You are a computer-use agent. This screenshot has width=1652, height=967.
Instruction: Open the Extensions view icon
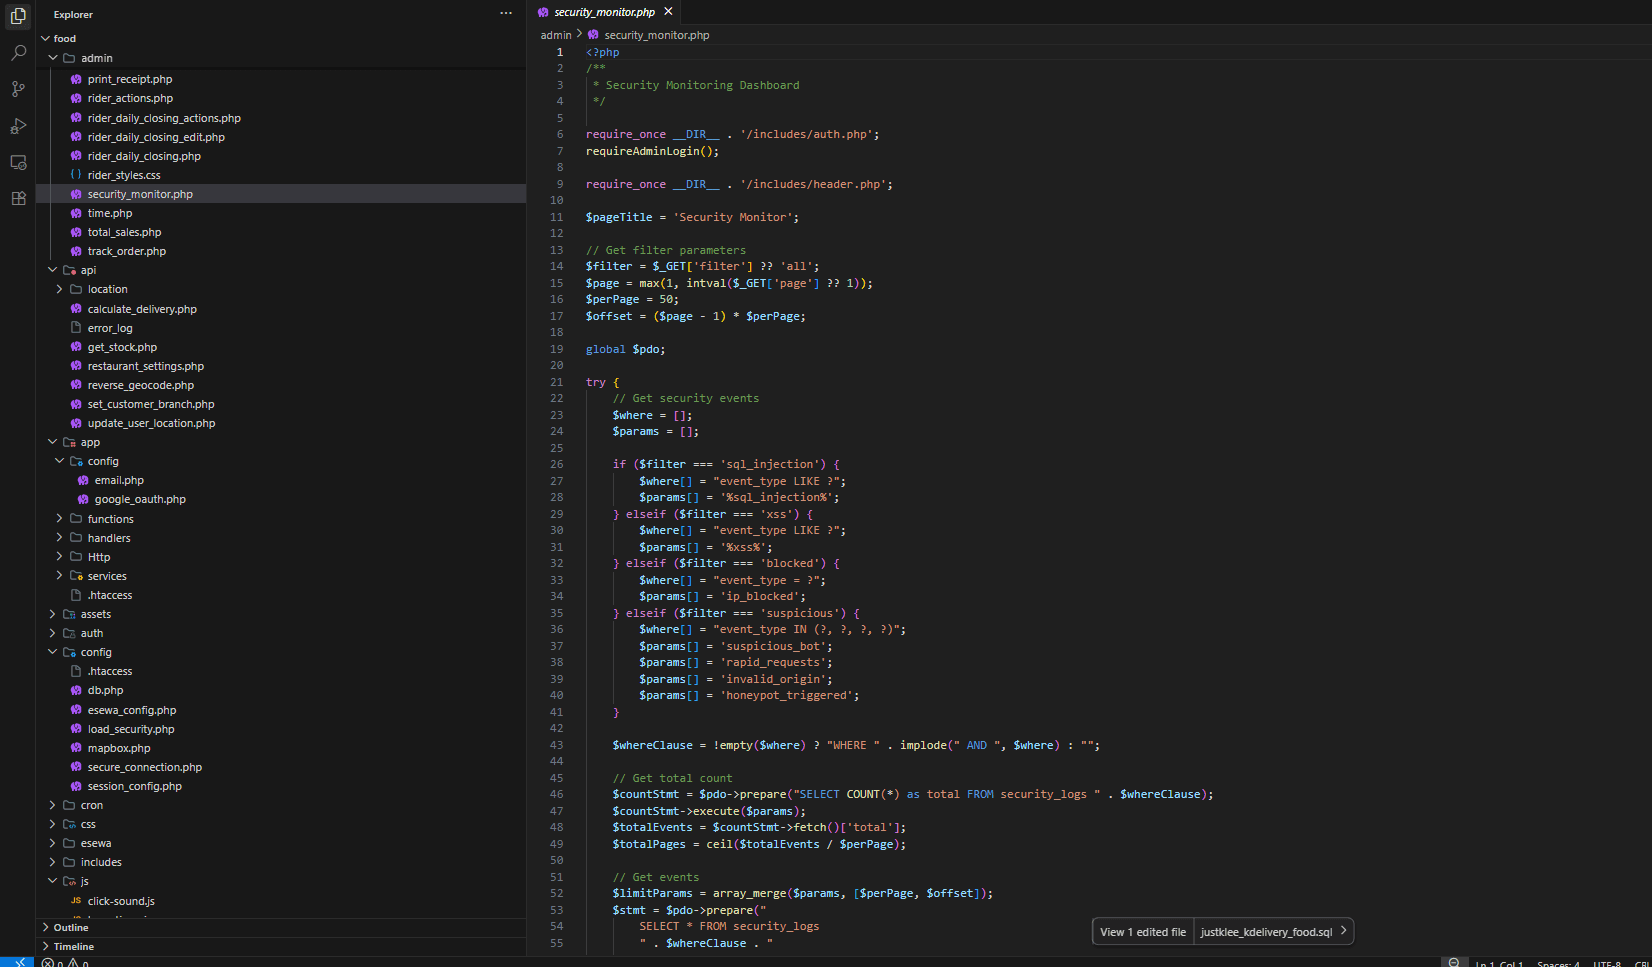point(18,198)
